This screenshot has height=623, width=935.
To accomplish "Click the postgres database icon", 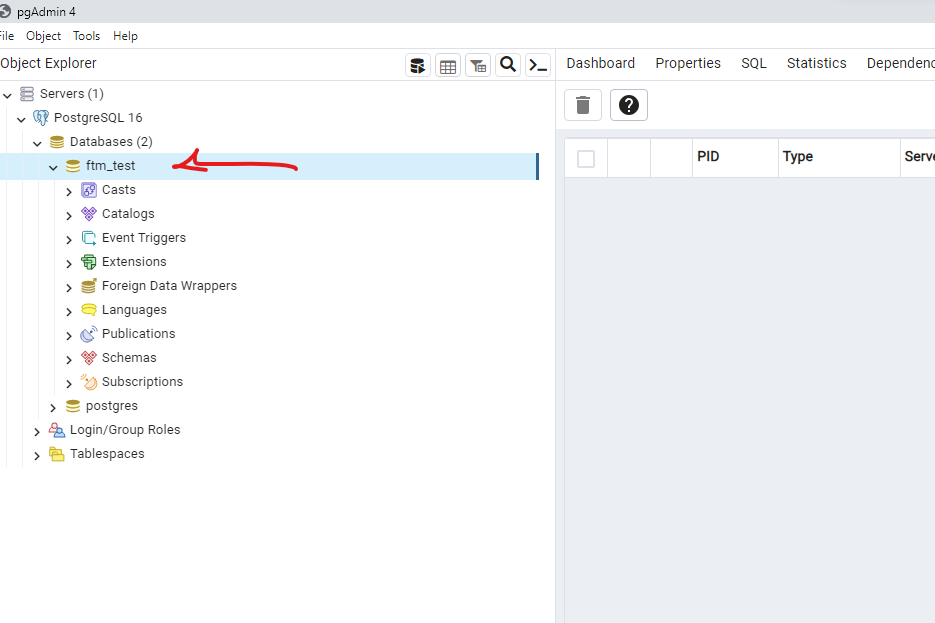I will tap(73, 406).
